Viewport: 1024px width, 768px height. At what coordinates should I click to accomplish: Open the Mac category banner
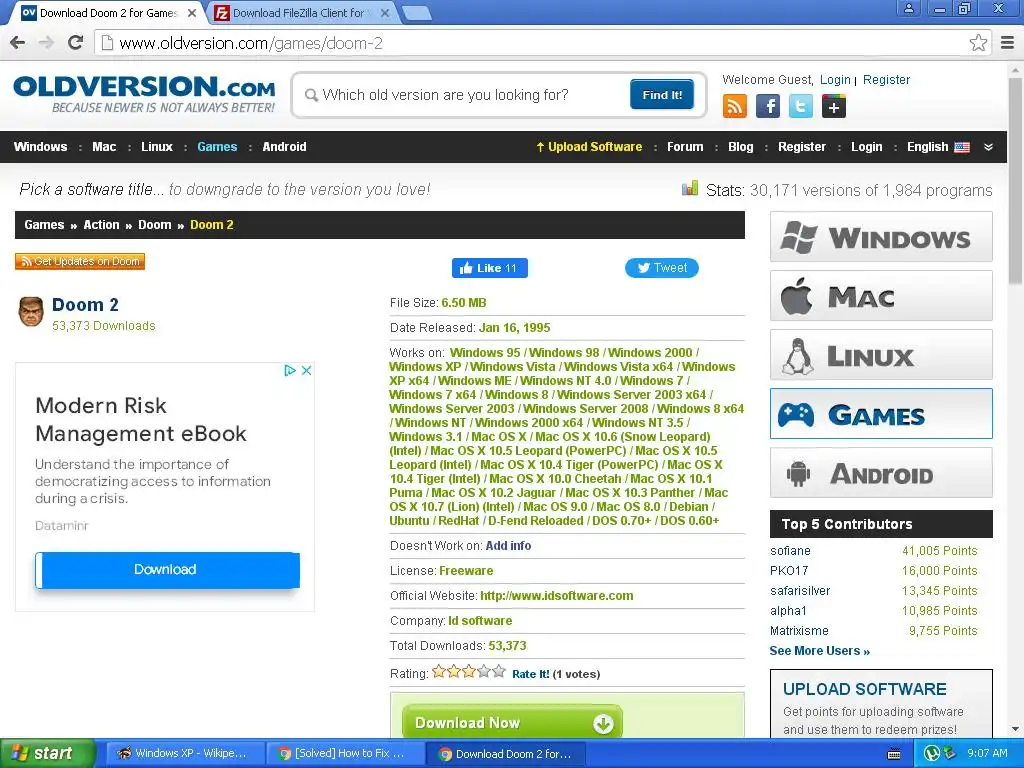point(881,296)
